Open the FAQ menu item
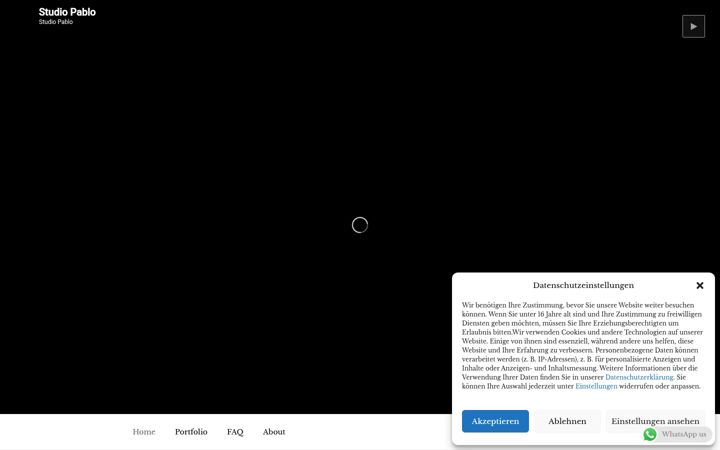The height and width of the screenshot is (450, 720). pos(235,432)
